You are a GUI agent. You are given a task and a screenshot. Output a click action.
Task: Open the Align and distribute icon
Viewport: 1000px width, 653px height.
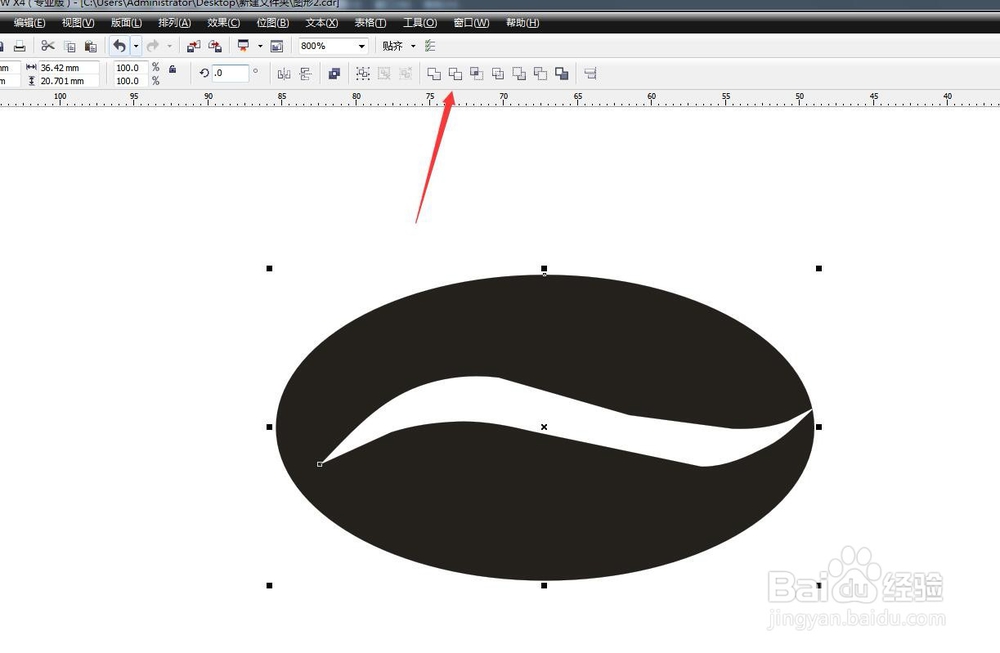pos(591,74)
